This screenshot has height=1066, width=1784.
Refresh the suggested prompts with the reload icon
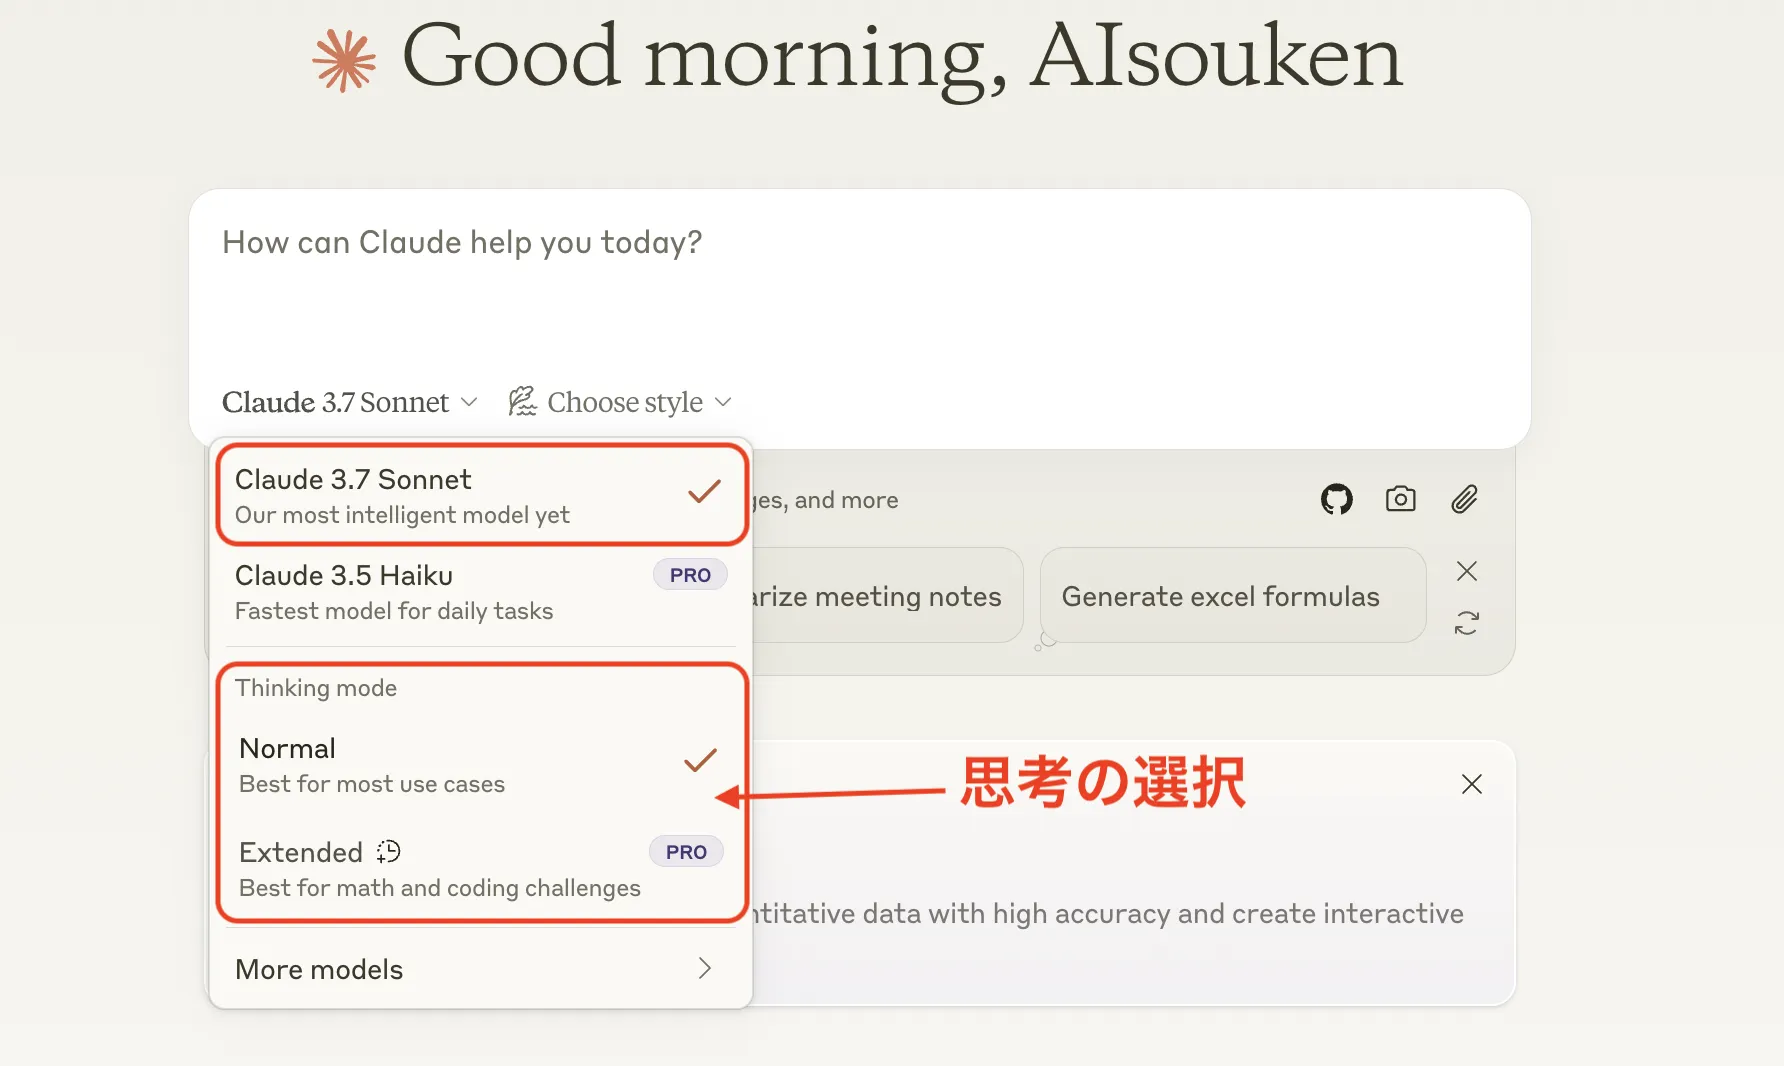point(1467,623)
